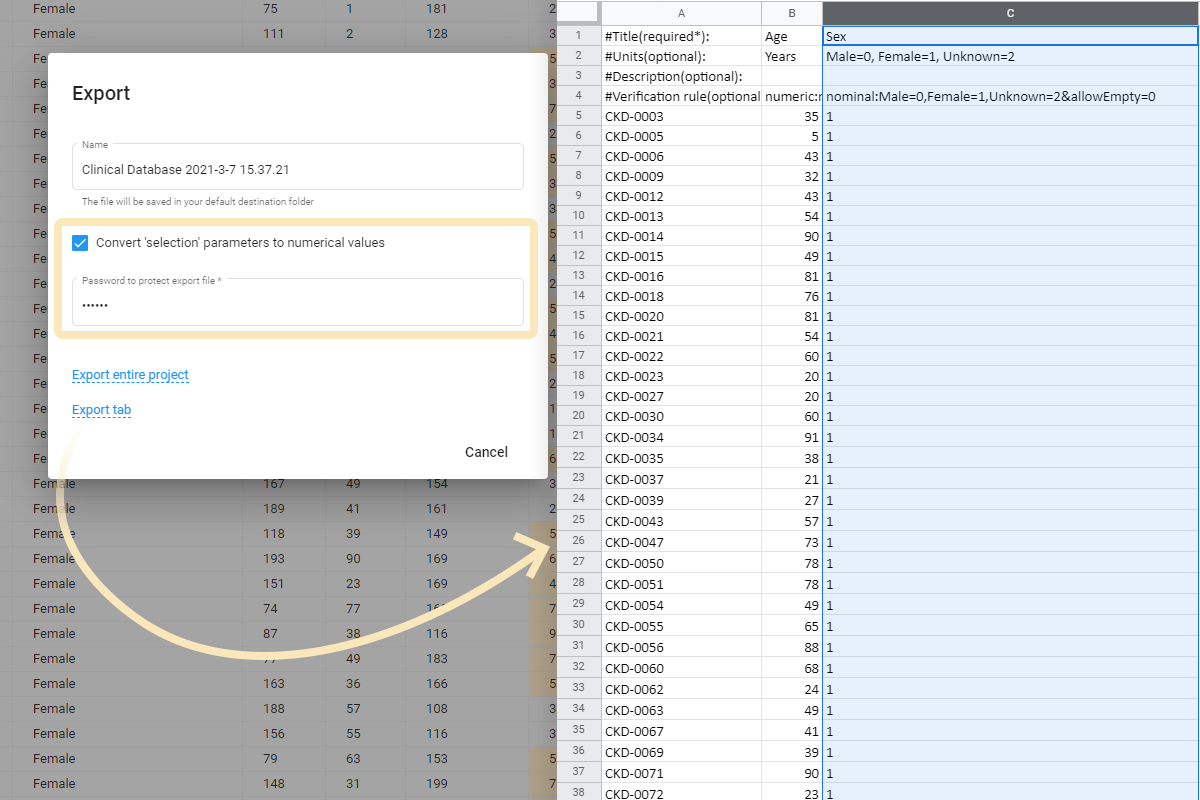1200x800 pixels.
Task: Select row header 20 in spreadsheet
Action: pyautogui.click(x=579, y=416)
